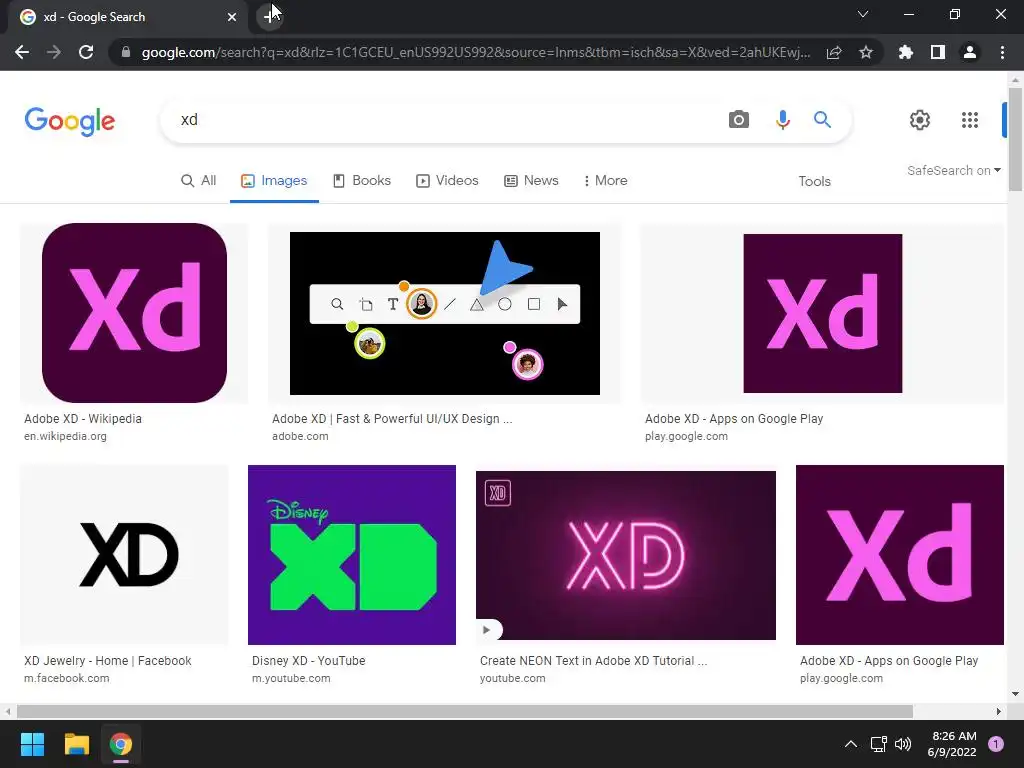The width and height of the screenshot is (1024, 768).
Task: Open File Explorer from the taskbar
Action: [76, 744]
